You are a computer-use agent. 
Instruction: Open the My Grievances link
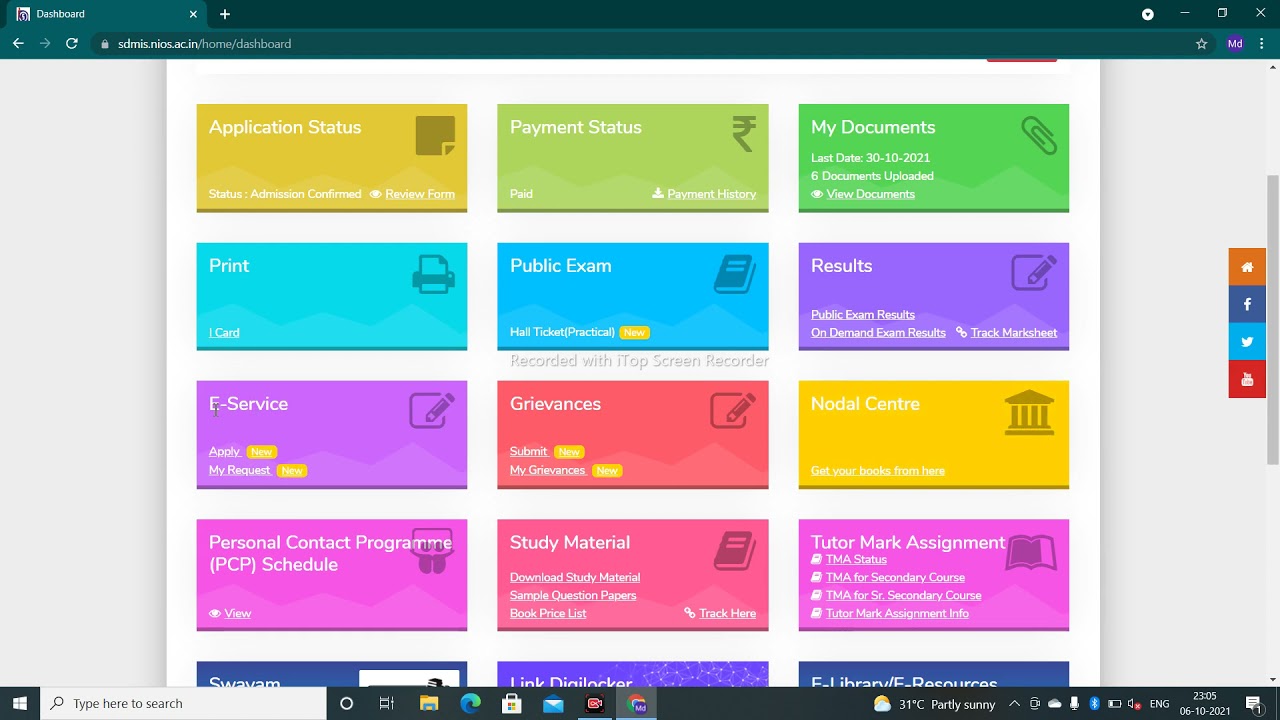pyautogui.click(x=547, y=470)
